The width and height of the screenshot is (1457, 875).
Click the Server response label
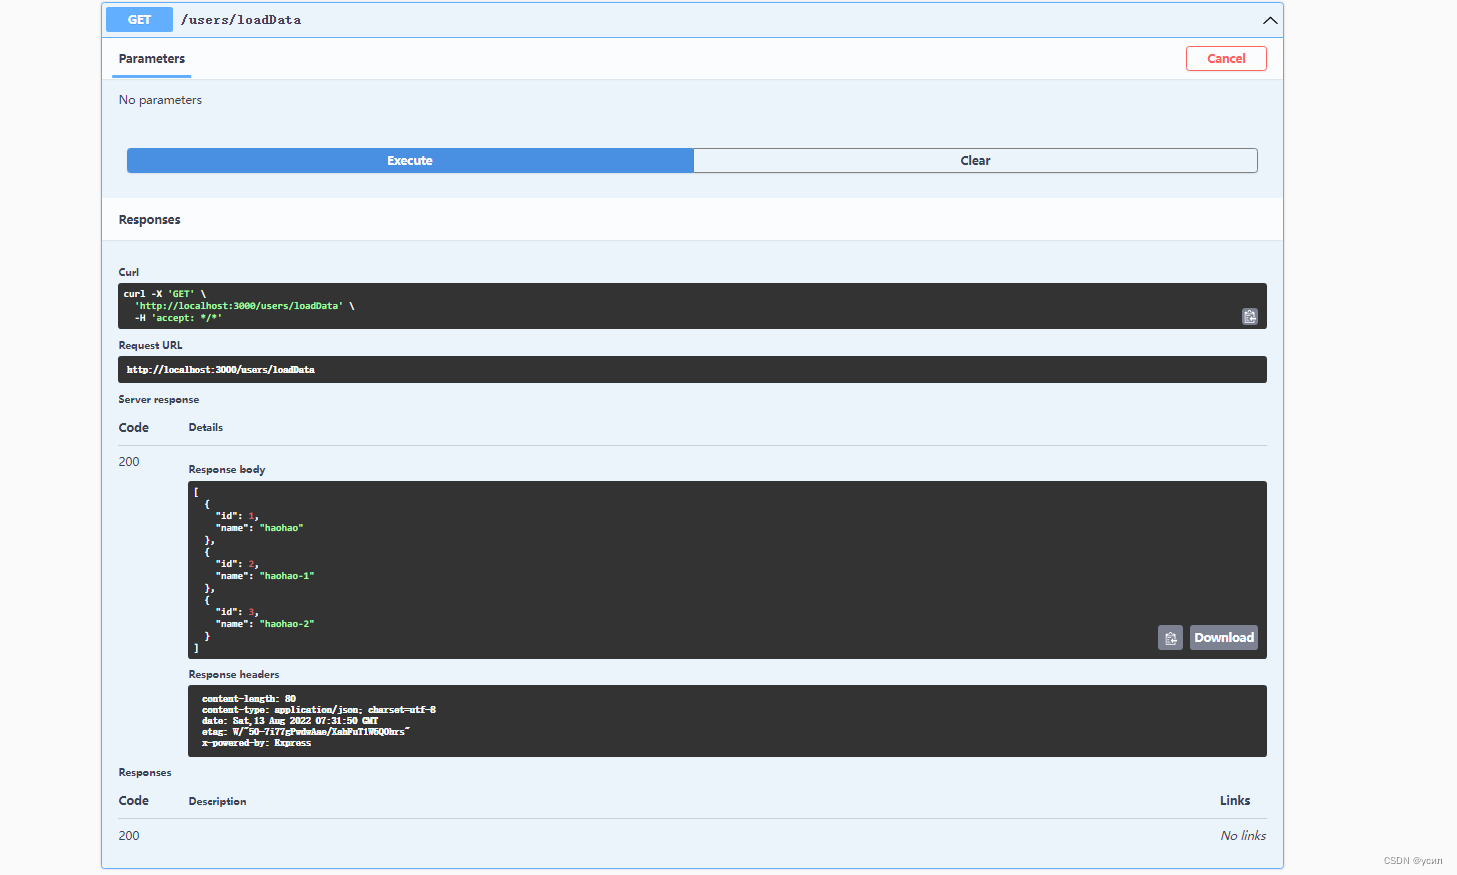[x=159, y=400]
